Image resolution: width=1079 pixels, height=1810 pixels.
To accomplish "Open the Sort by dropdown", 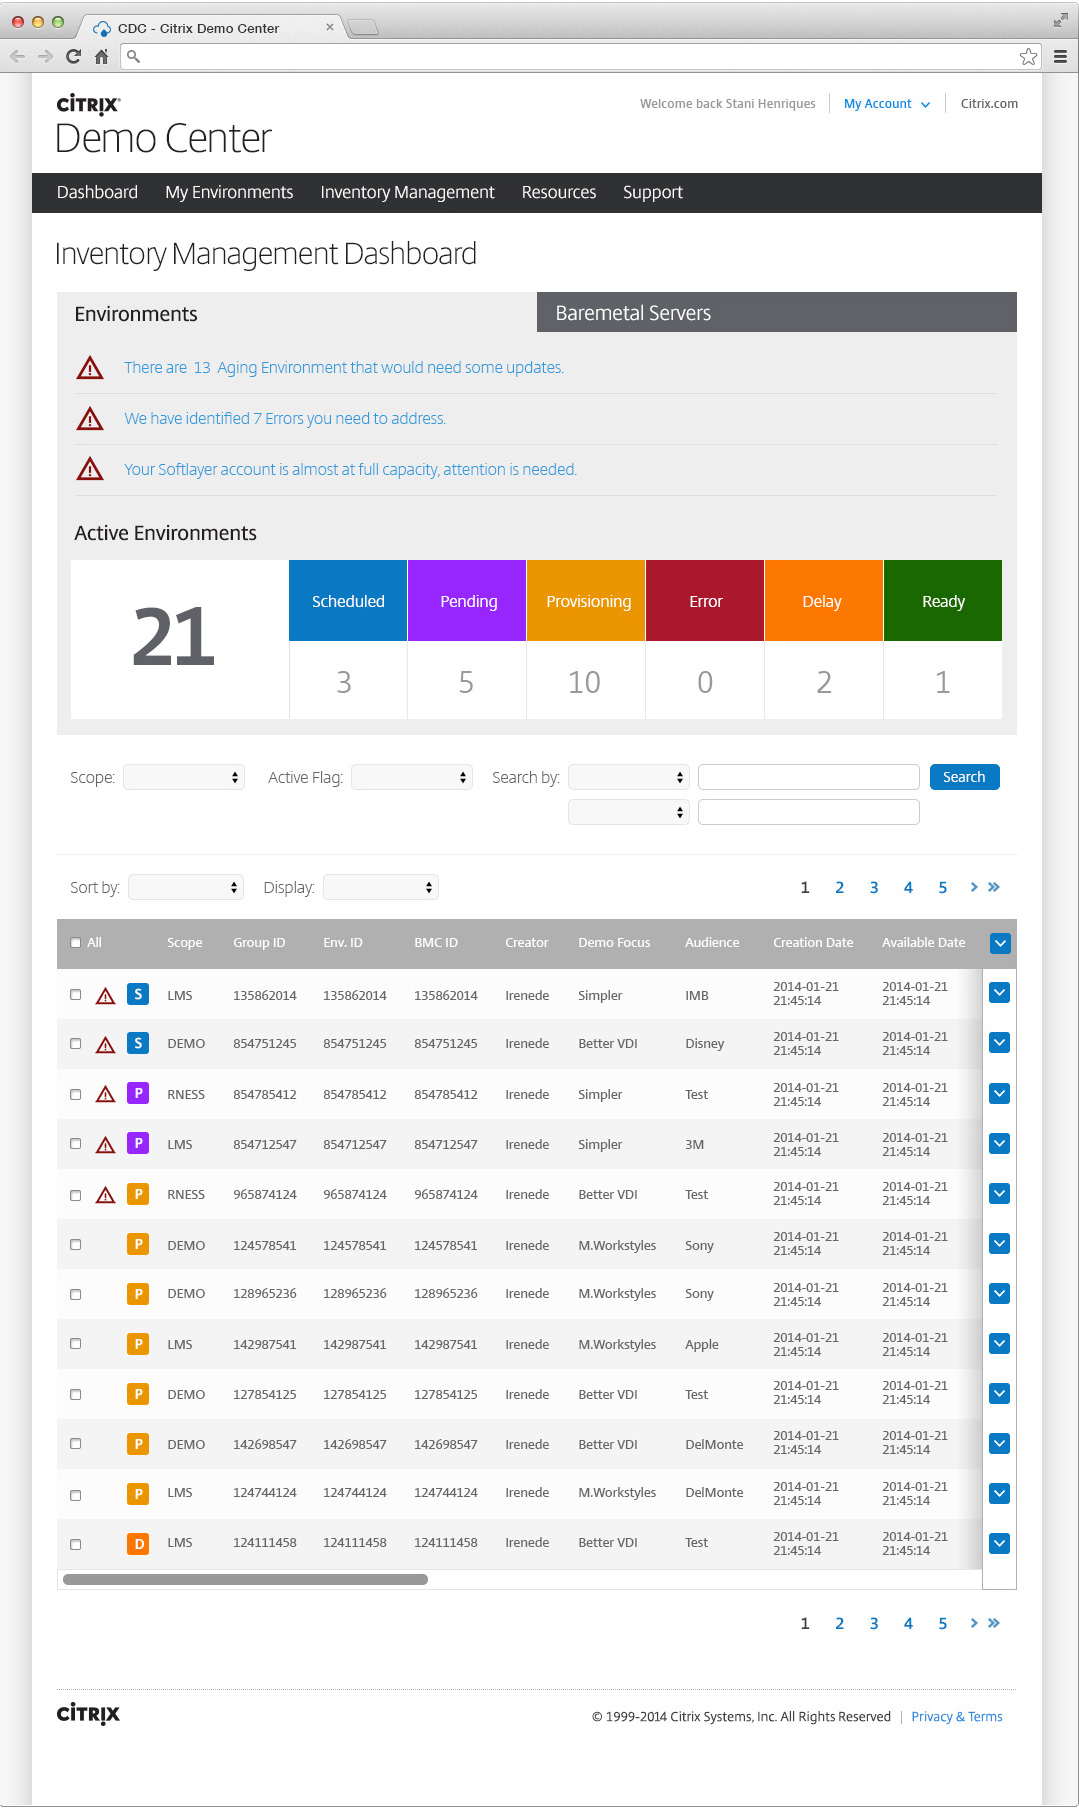I will point(186,887).
